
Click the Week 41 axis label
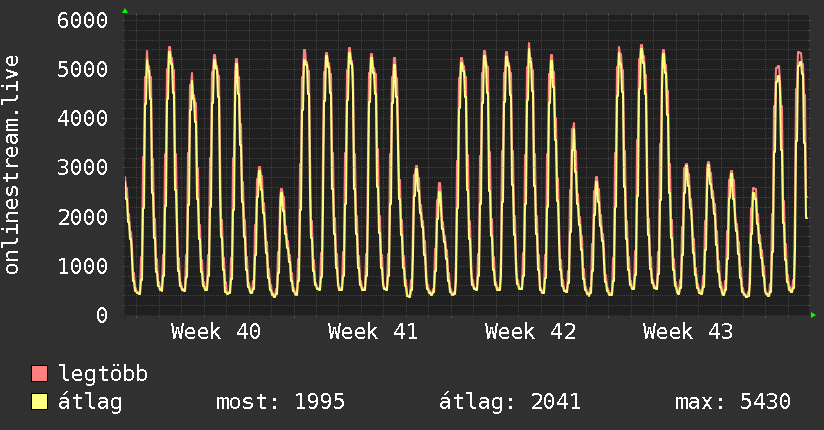point(373,332)
